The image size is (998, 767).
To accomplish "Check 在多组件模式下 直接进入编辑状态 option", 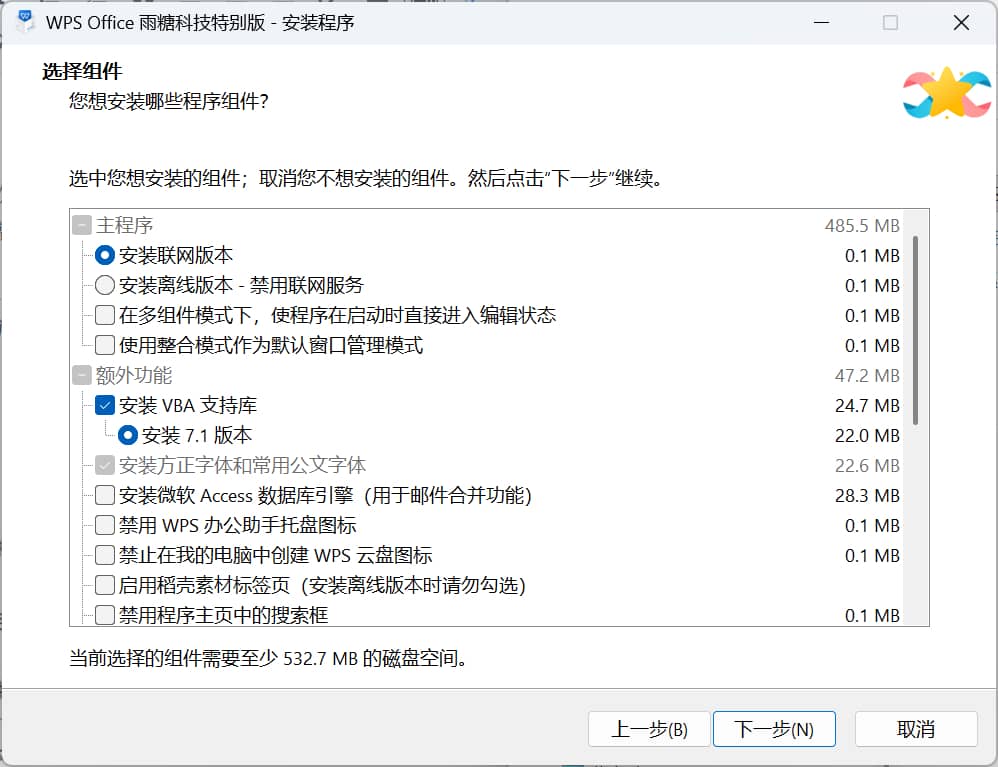I will pos(104,315).
